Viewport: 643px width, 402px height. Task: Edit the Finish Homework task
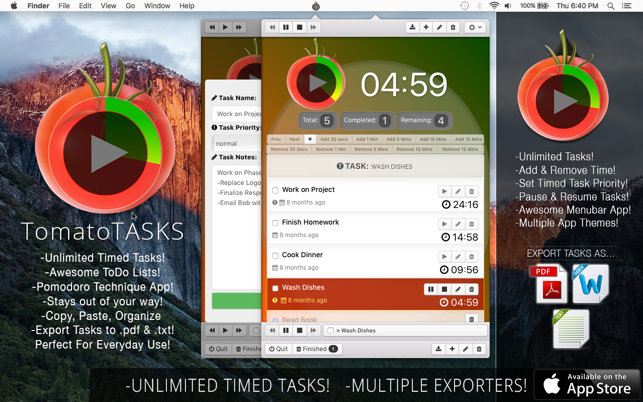pos(458,224)
